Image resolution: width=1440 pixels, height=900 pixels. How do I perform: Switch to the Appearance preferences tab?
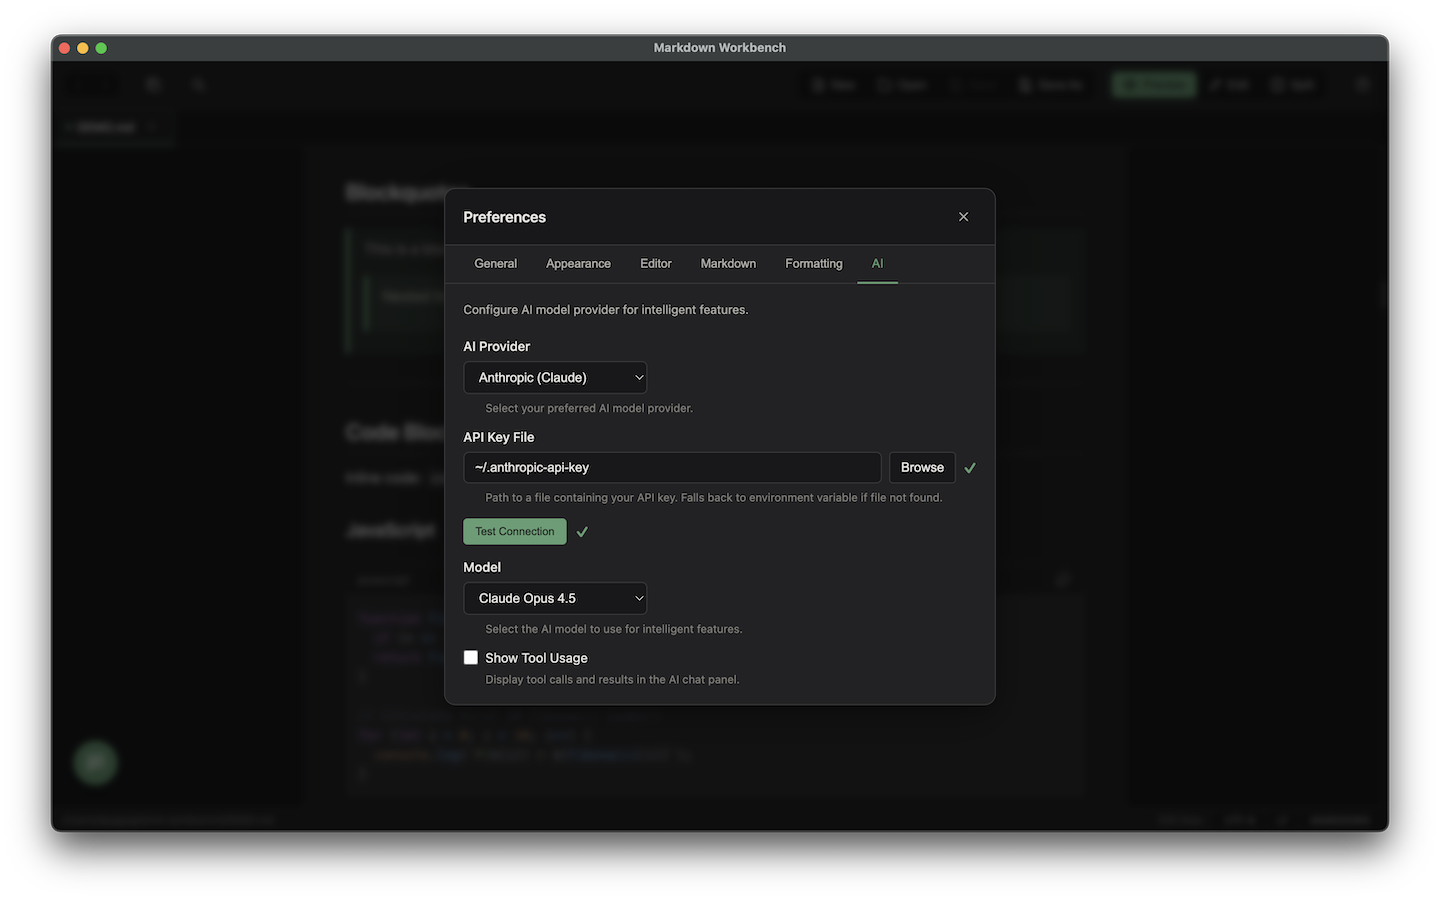click(578, 263)
